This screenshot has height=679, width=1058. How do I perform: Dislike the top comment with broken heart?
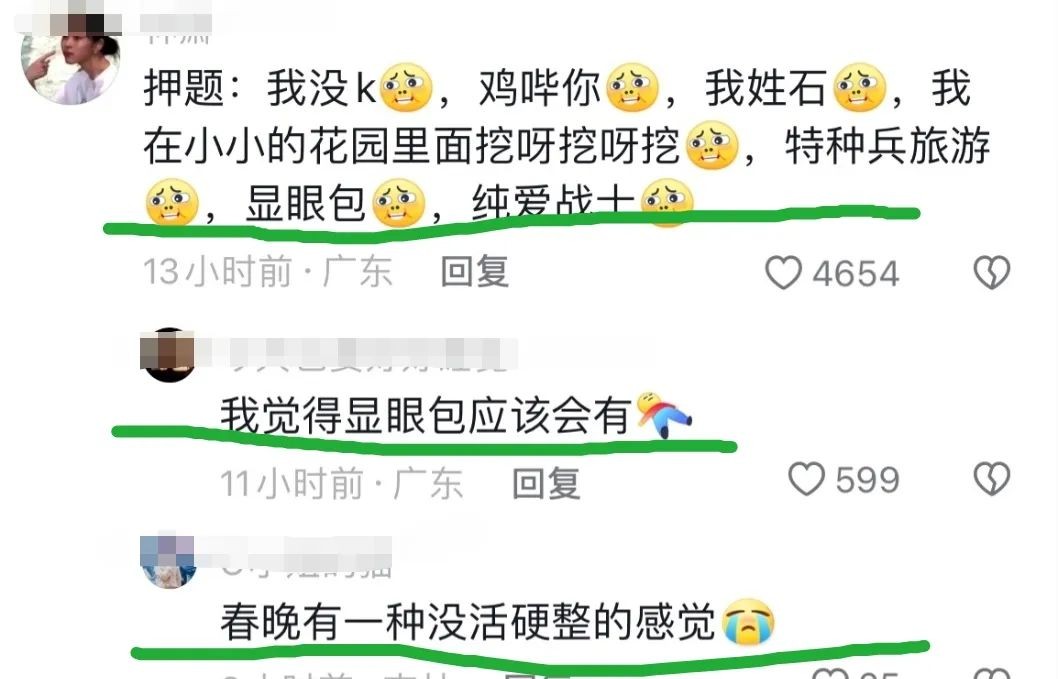pos(992,273)
